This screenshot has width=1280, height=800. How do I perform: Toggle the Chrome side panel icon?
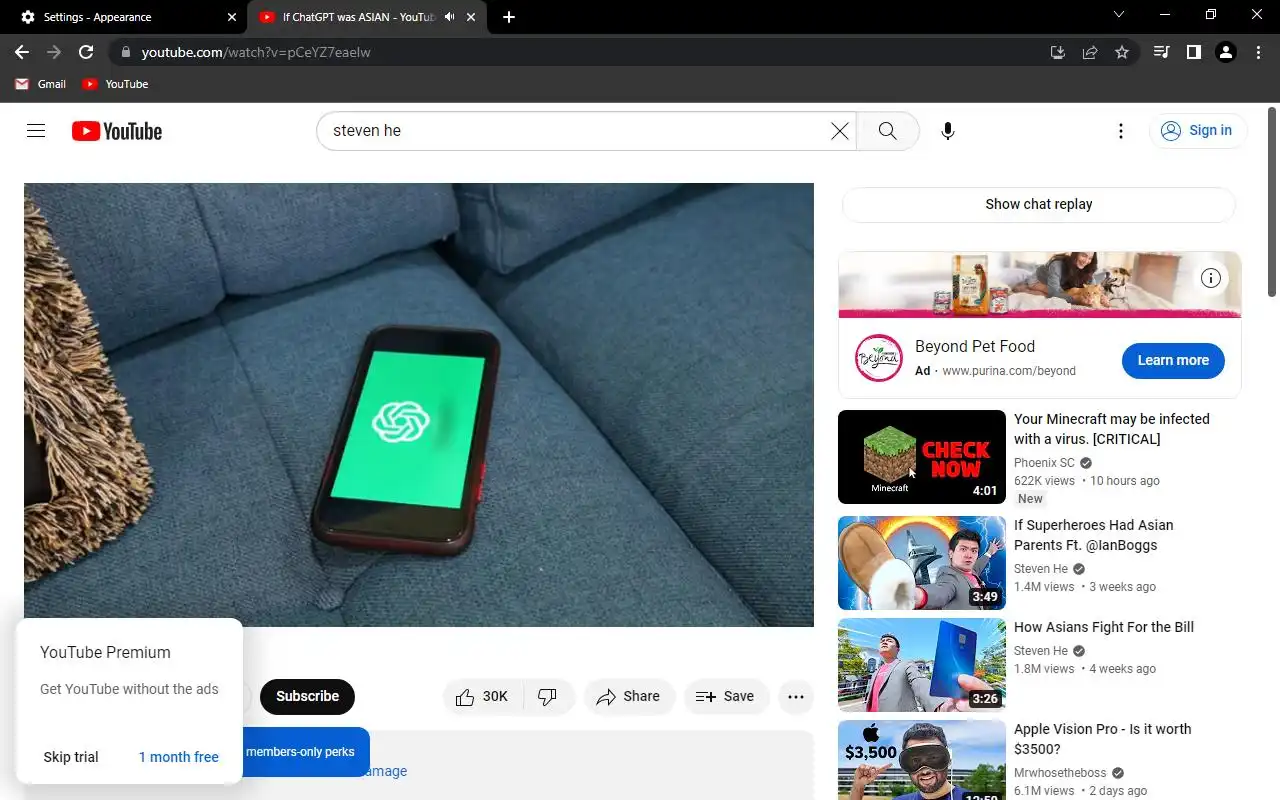click(1193, 52)
